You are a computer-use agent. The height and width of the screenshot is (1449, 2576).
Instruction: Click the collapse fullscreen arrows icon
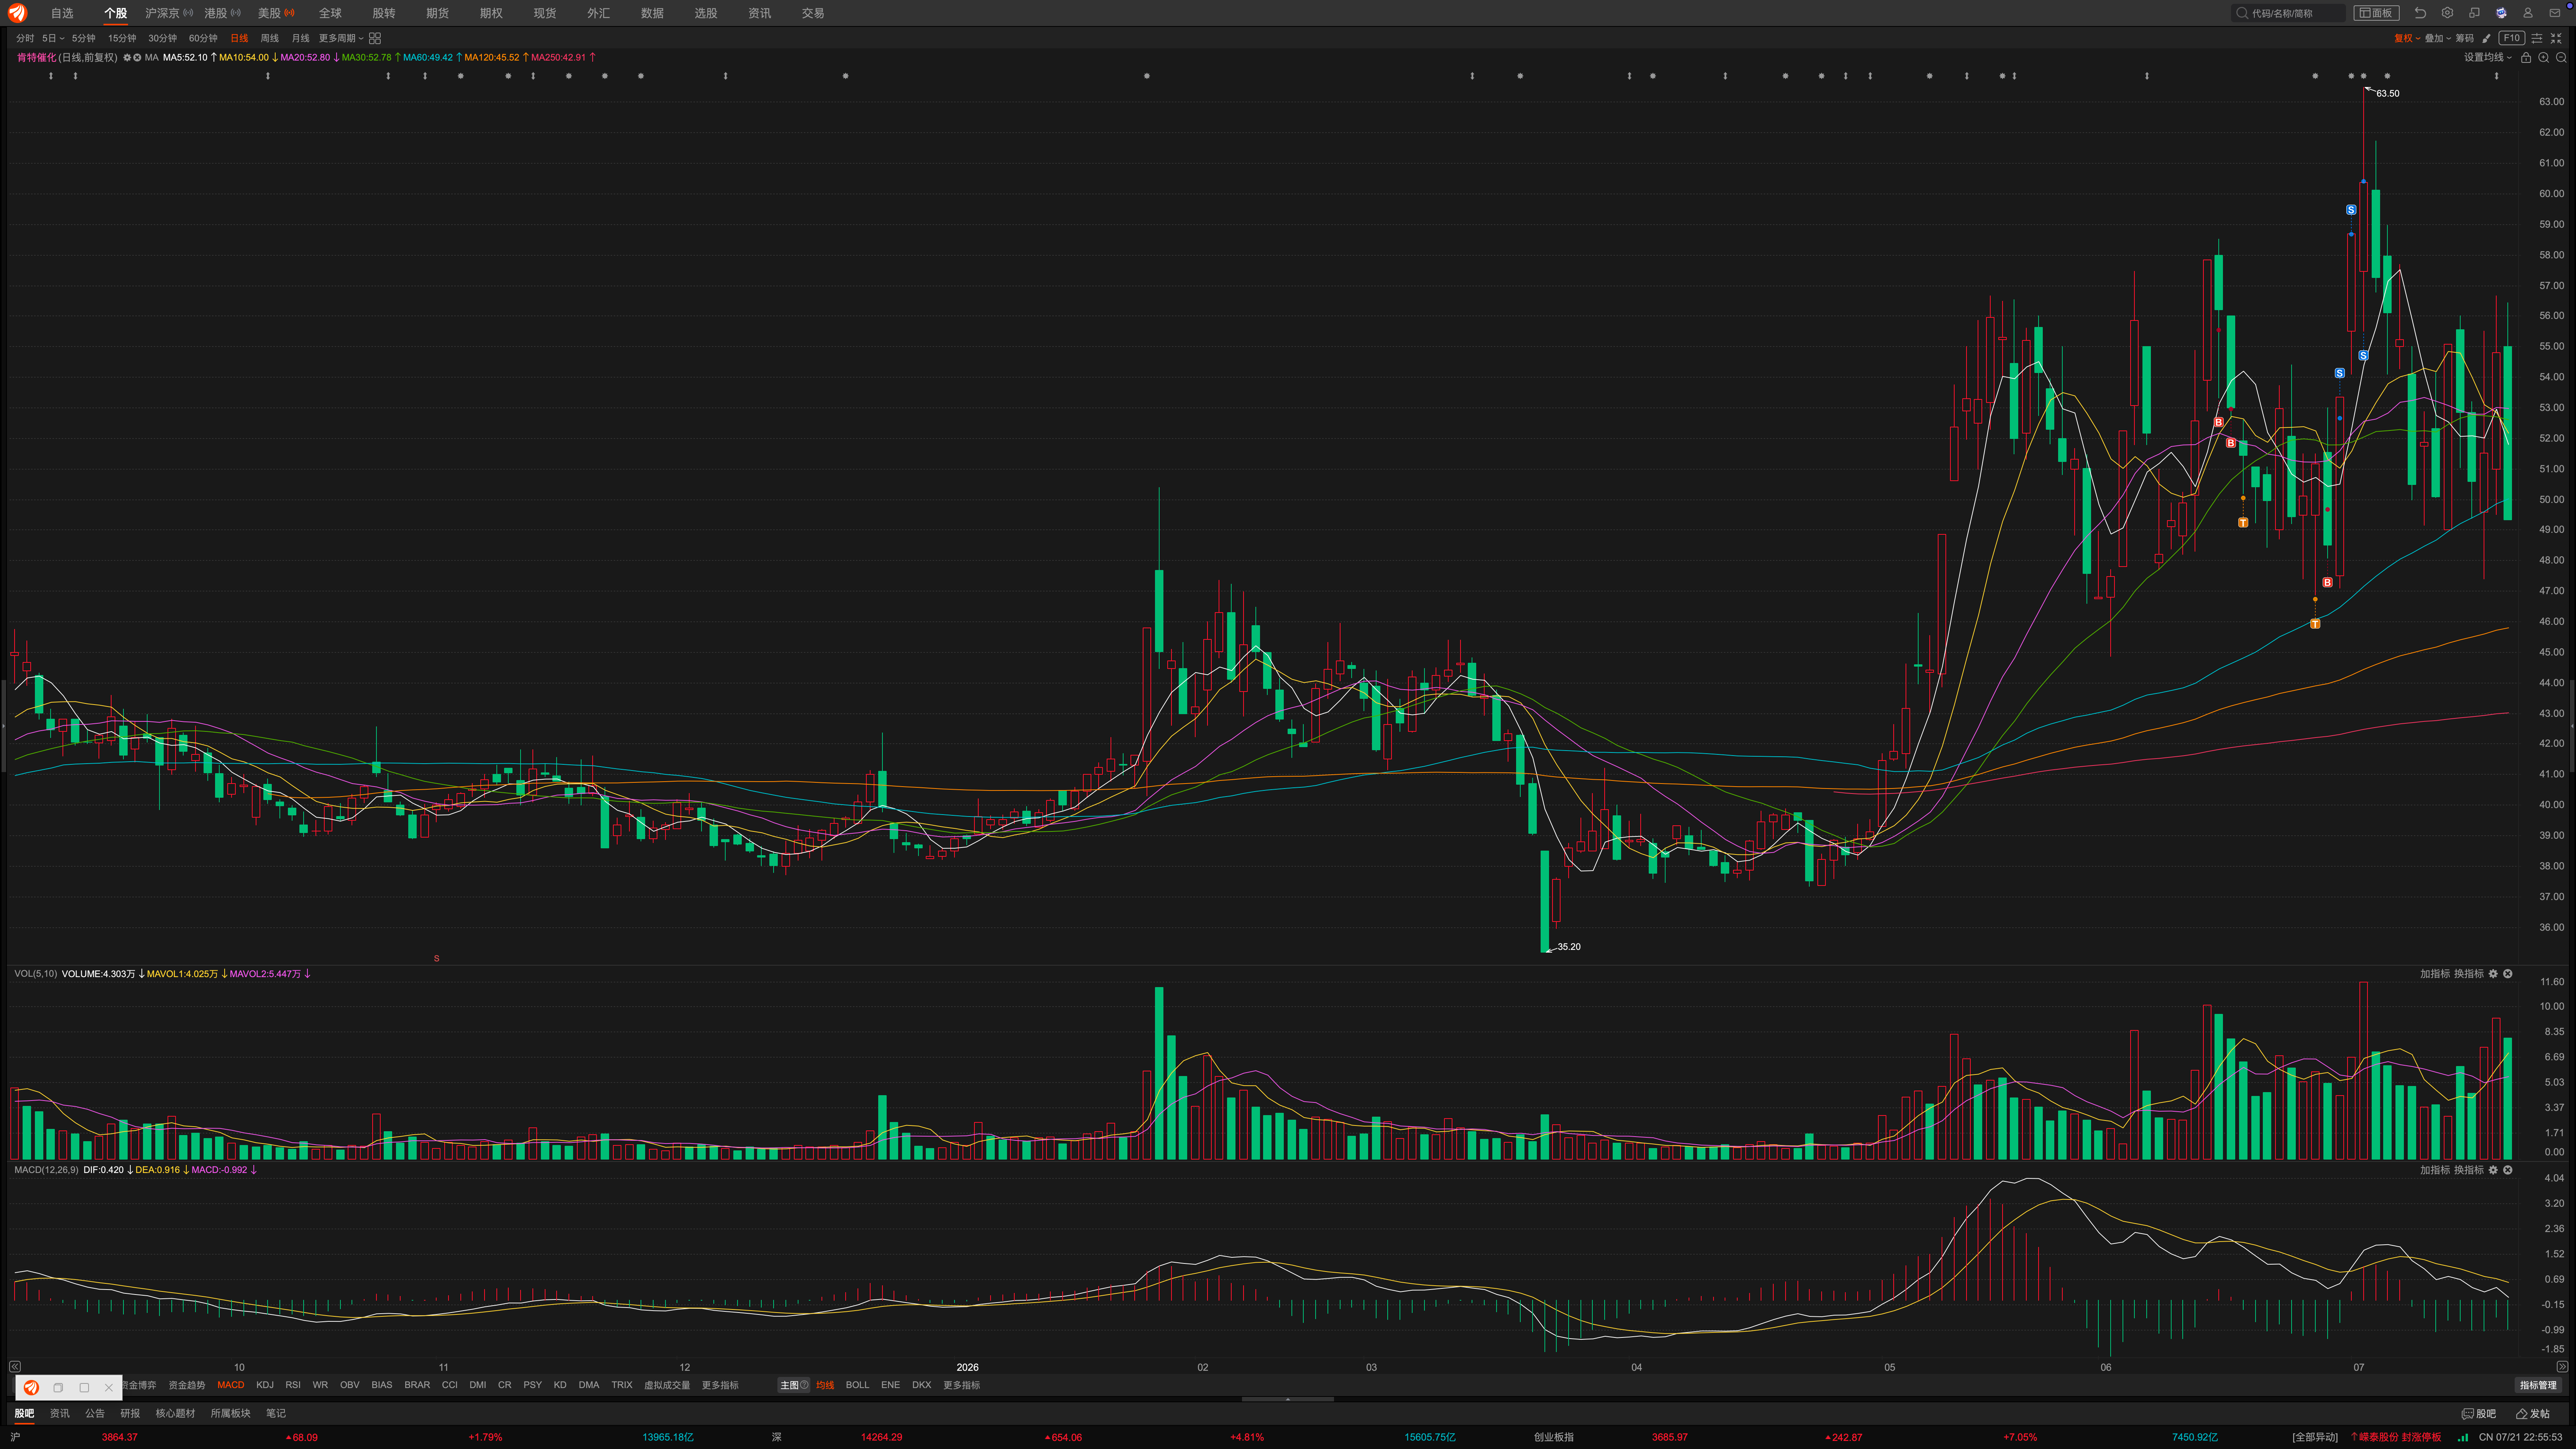tap(2556, 38)
